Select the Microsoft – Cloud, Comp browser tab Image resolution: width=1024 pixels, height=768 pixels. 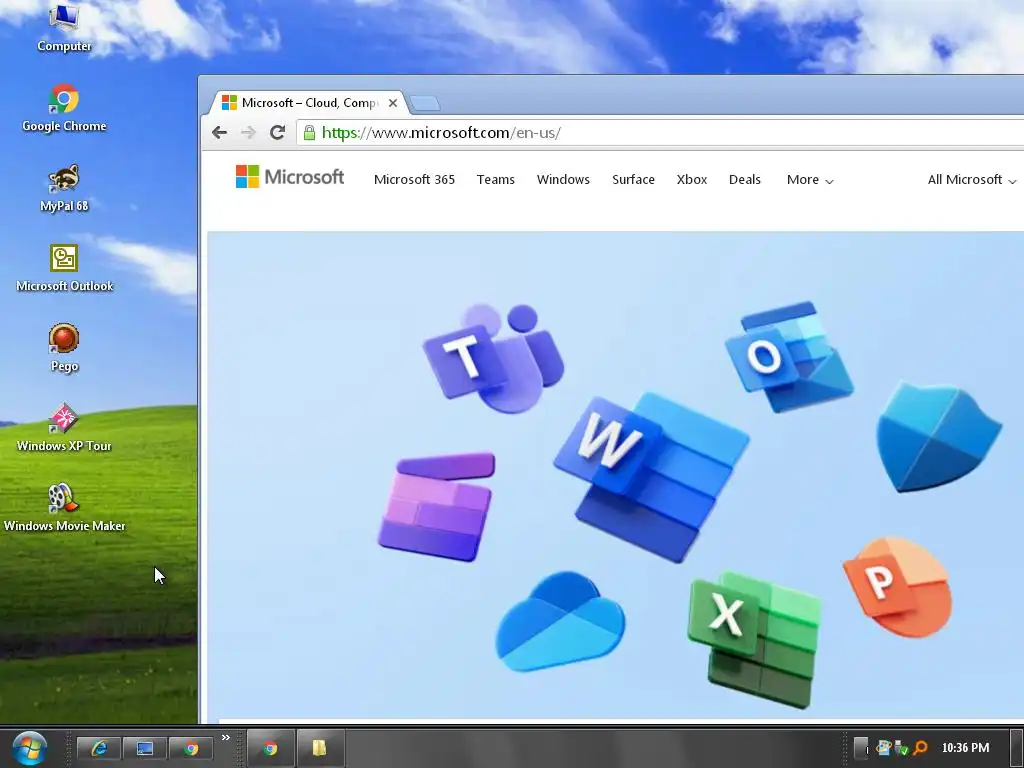click(309, 103)
